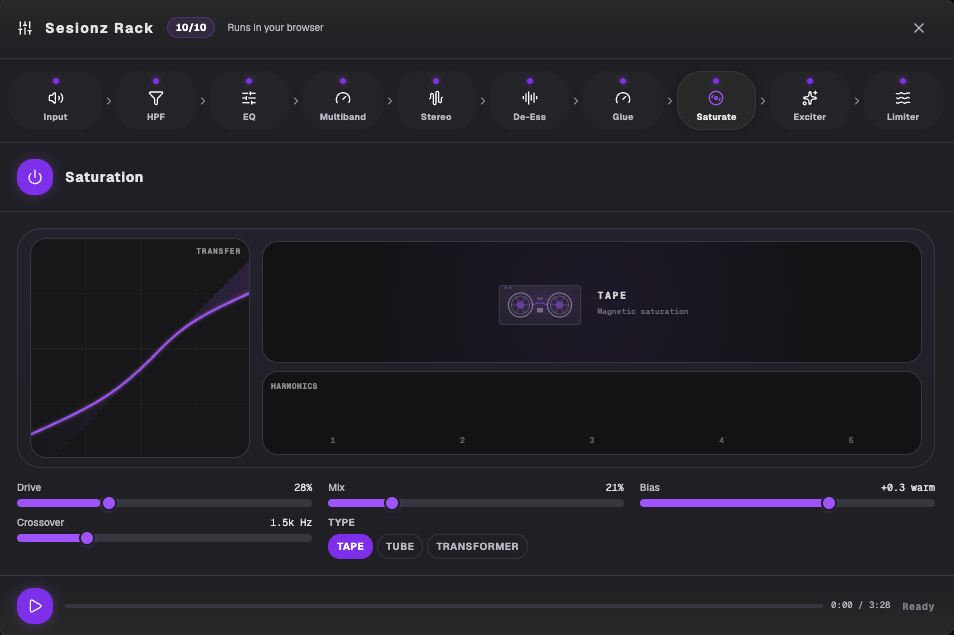This screenshot has width=954, height=635.
Task: Click the chevron between De-Ess and Glue
Action: coord(576,101)
